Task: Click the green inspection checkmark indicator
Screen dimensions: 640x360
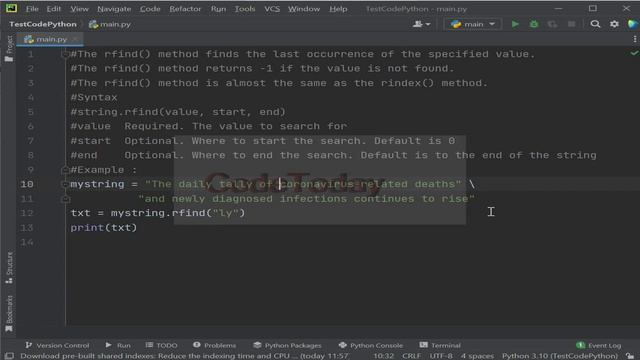Action: (634, 53)
